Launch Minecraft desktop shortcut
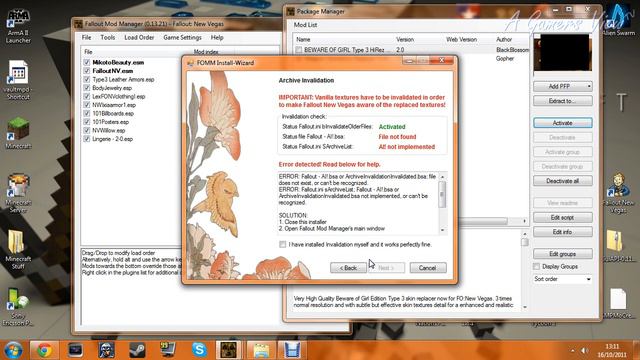The image size is (640, 360). (x=18, y=133)
